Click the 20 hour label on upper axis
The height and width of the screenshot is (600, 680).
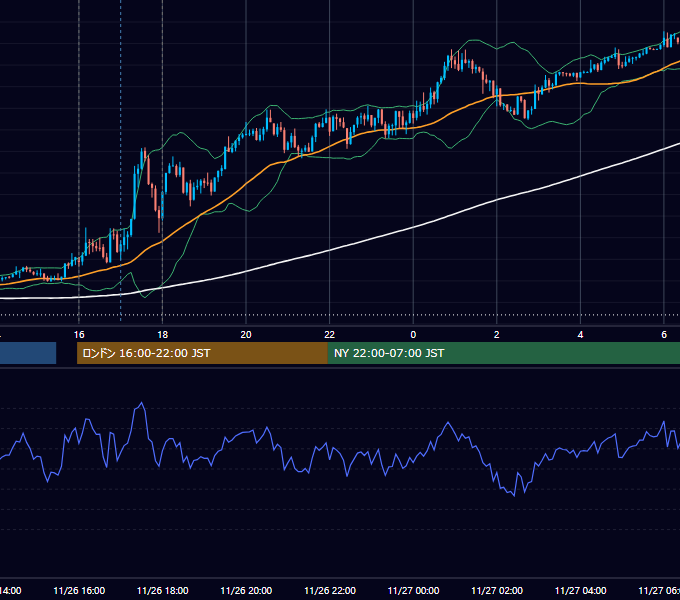(246, 335)
